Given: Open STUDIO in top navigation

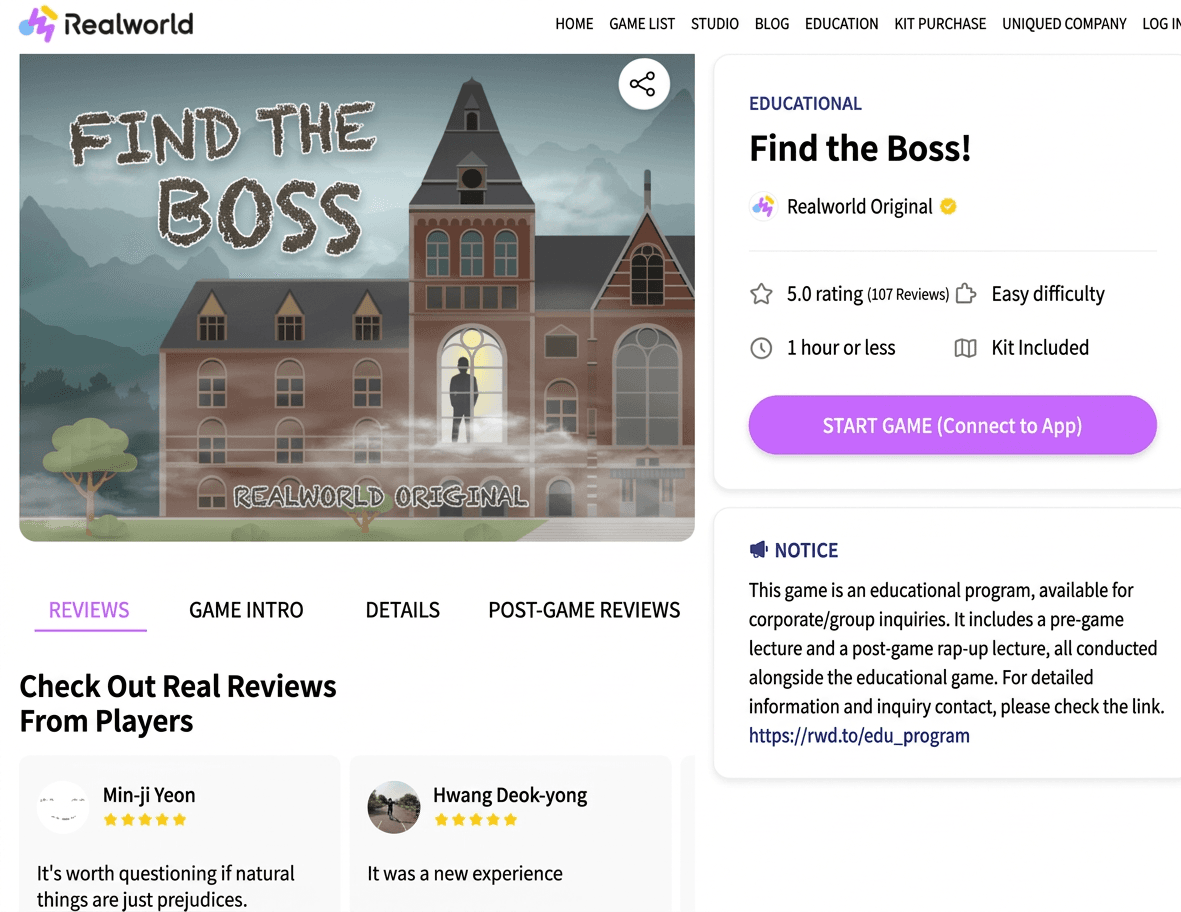Looking at the screenshot, I should coord(715,24).
